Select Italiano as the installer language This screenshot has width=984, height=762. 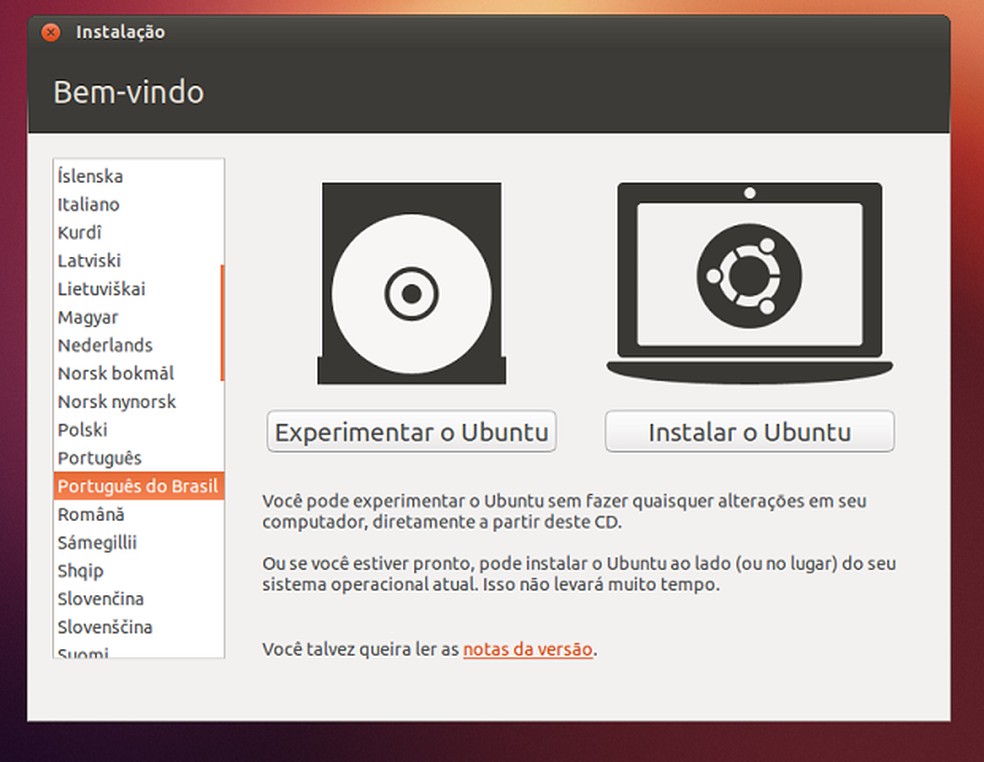point(89,204)
